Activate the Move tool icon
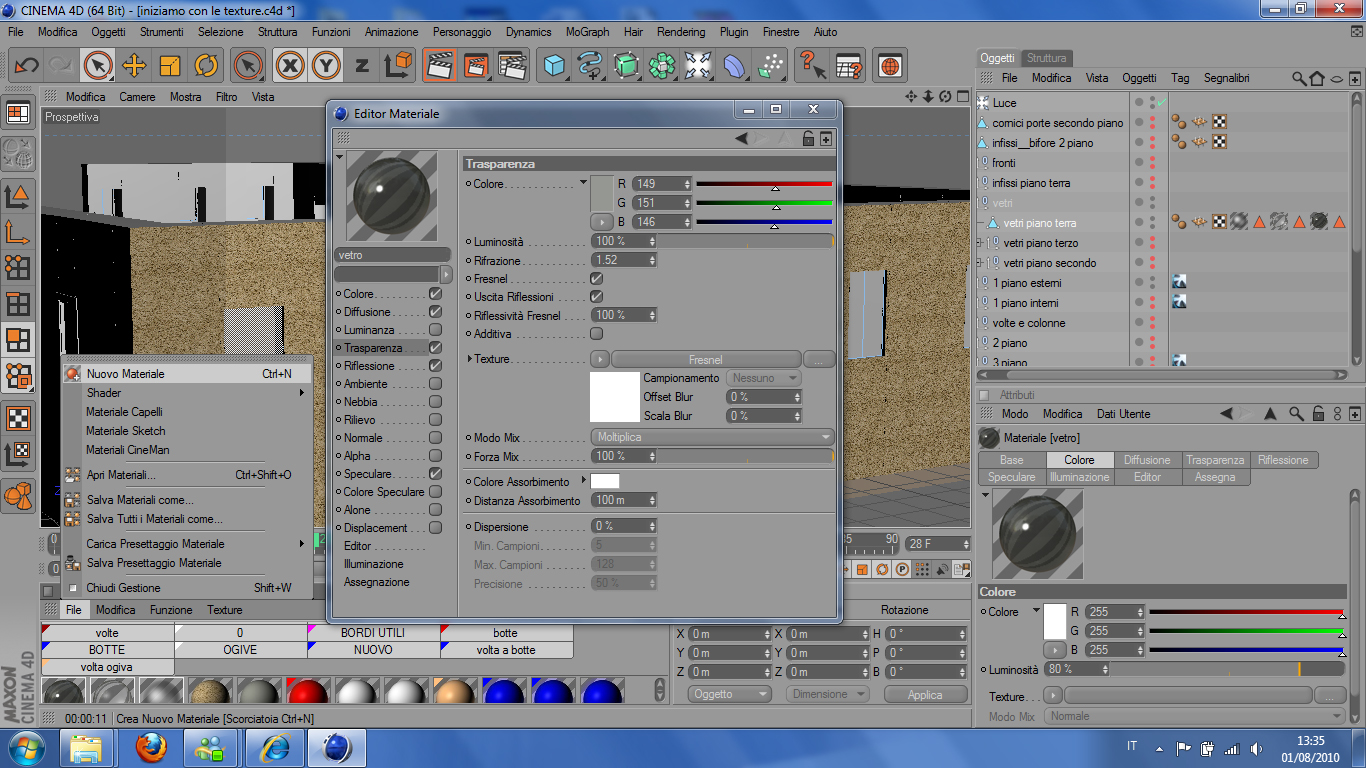The image size is (1366, 768). pyautogui.click(x=134, y=66)
